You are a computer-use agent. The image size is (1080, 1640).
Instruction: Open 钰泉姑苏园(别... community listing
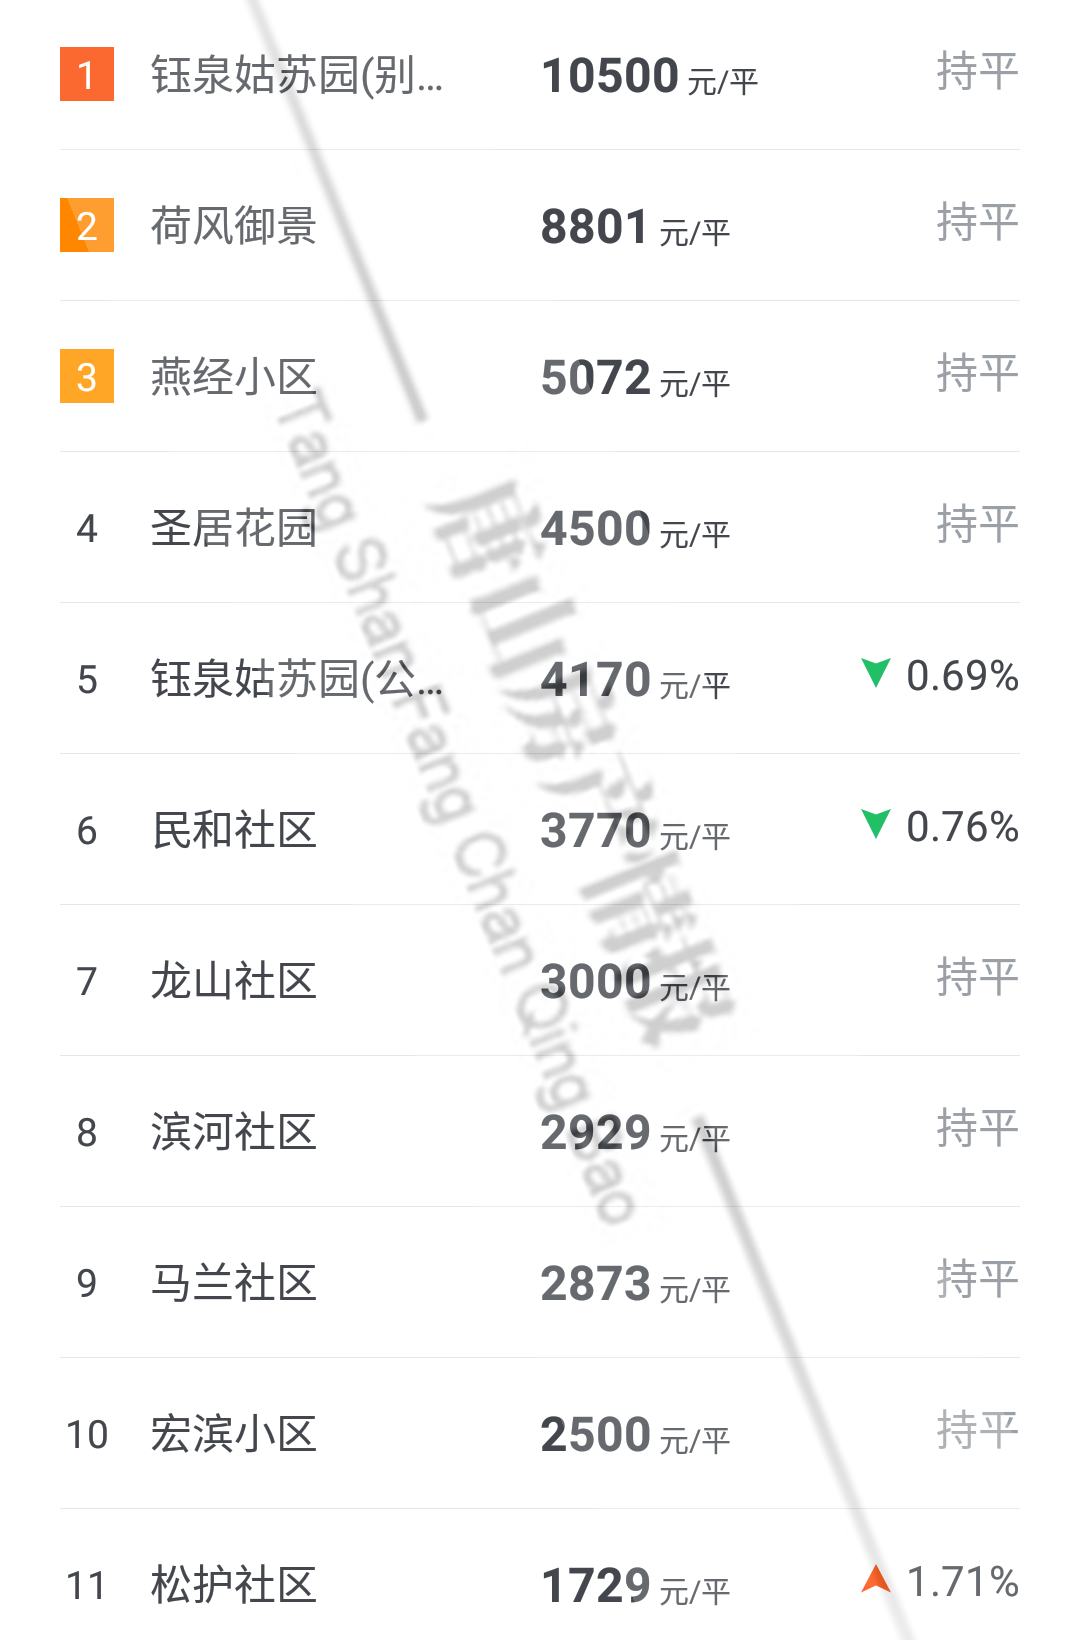pyautogui.click(x=297, y=75)
